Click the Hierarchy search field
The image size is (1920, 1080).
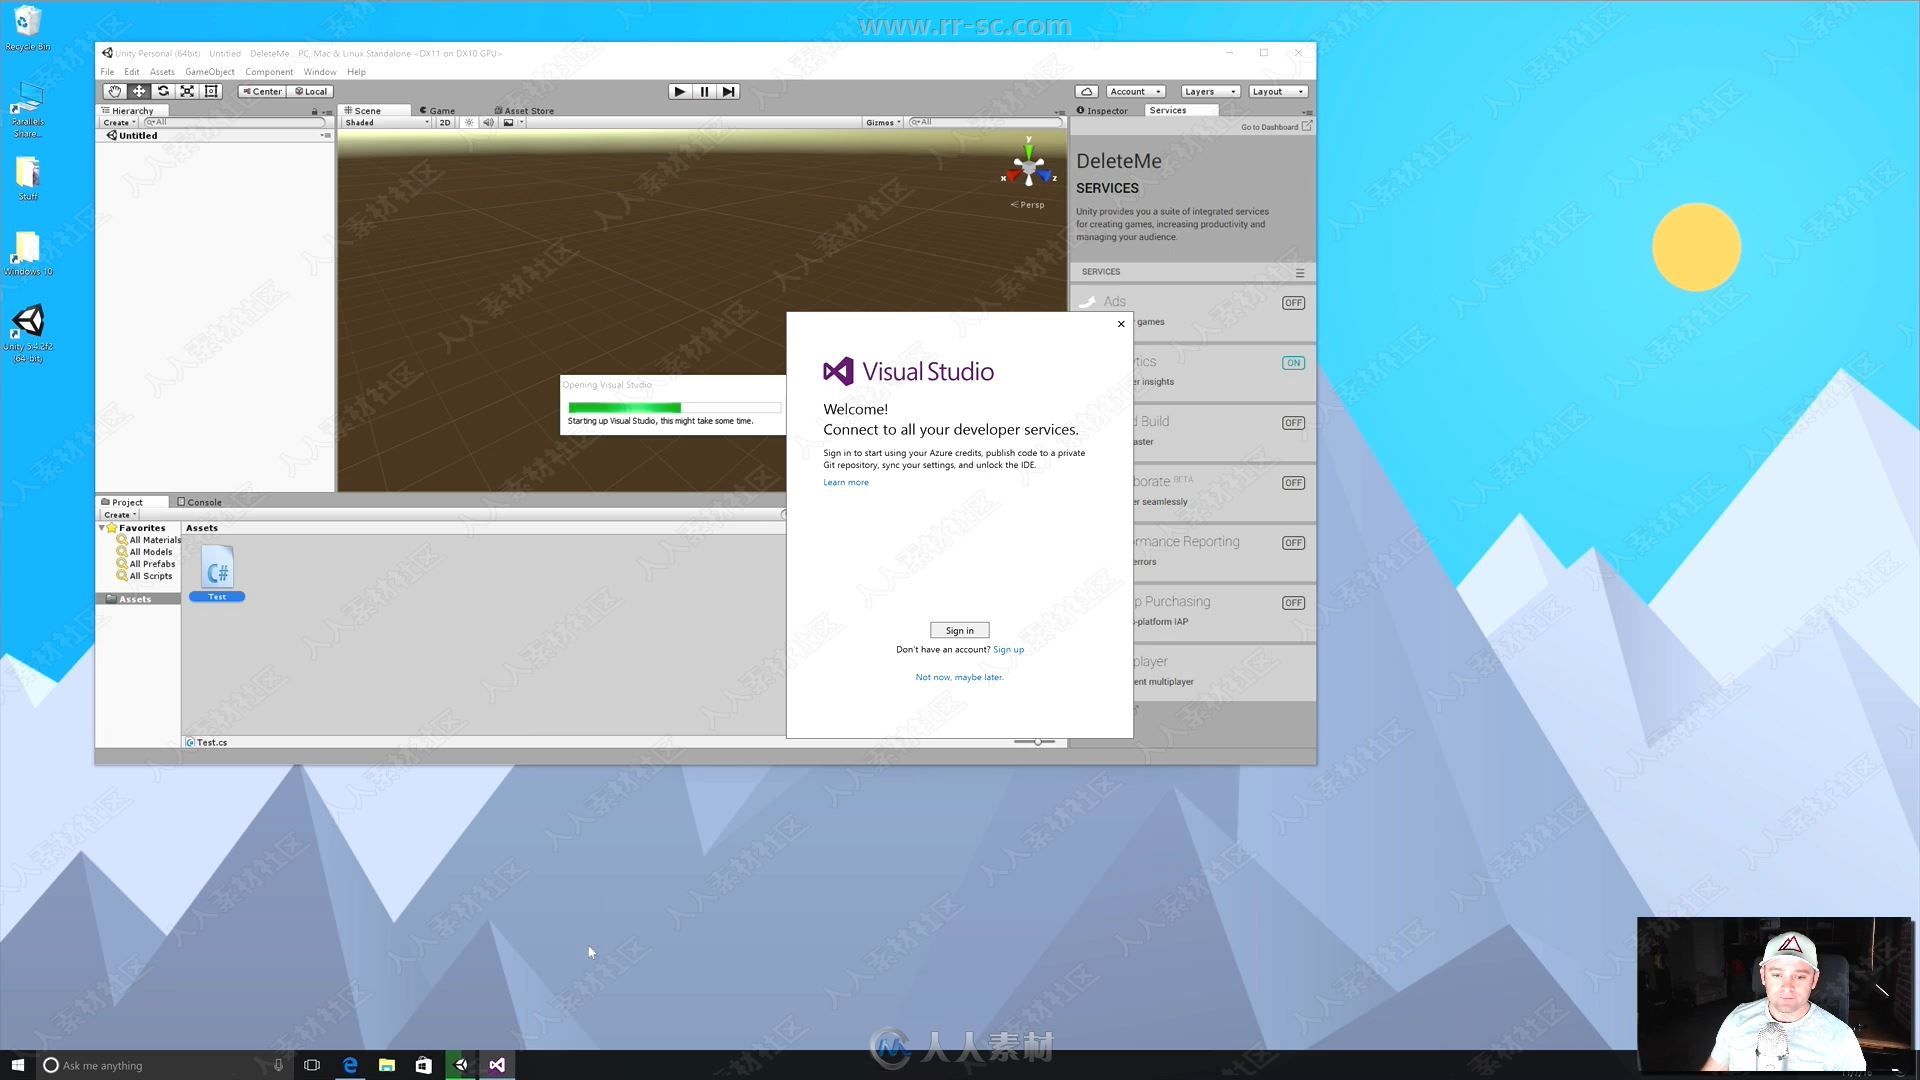pyautogui.click(x=236, y=123)
